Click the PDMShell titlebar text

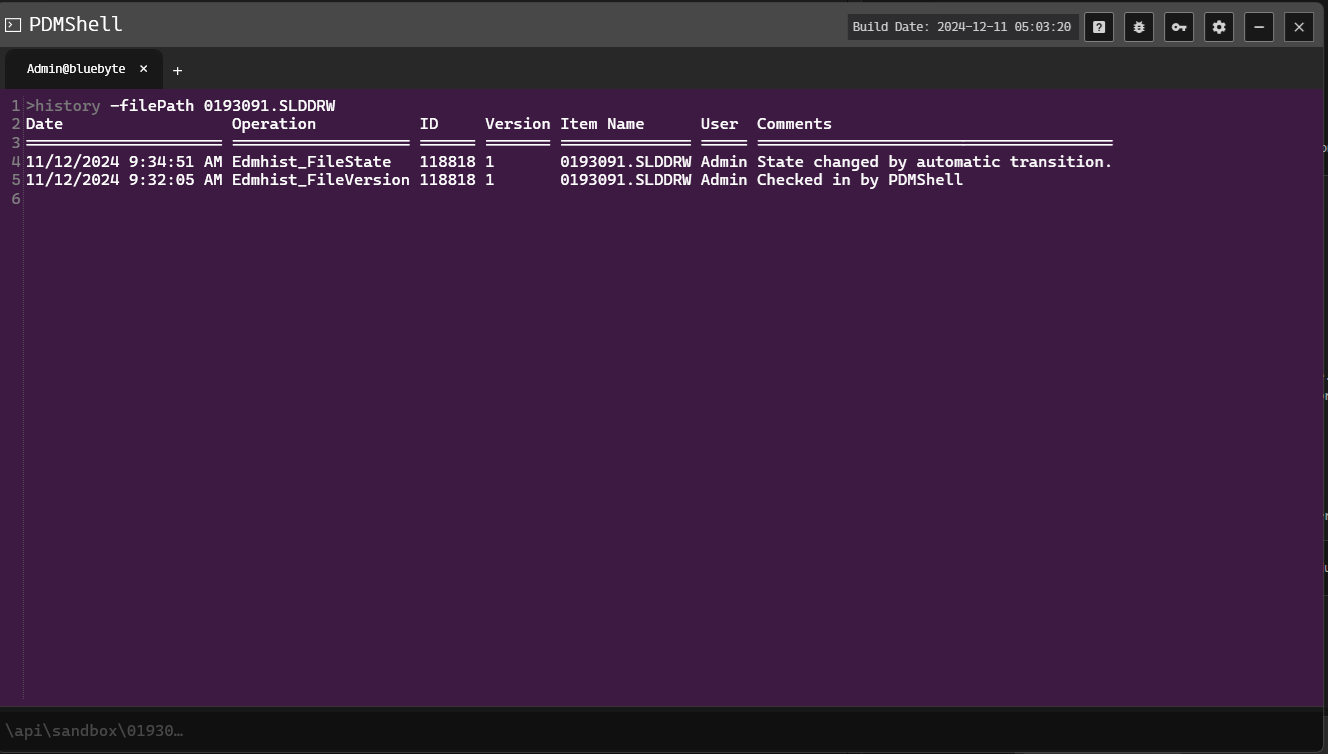(74, 24)
